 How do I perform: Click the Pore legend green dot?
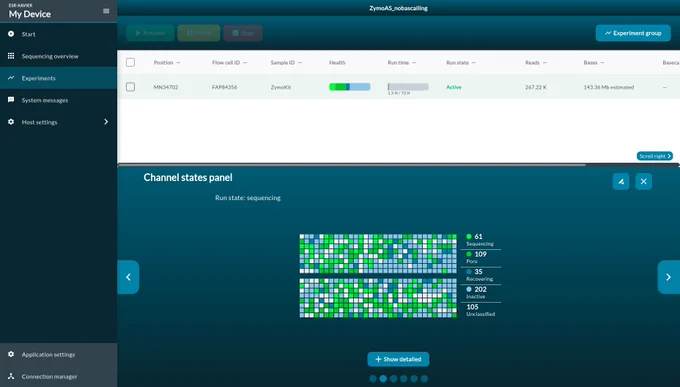(469, 254)
